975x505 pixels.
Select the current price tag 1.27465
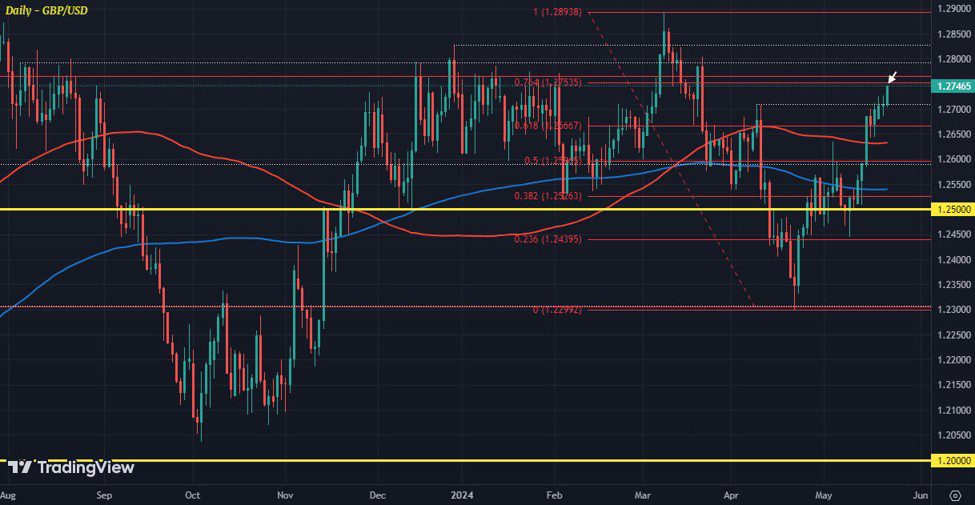pyautogui.click(x=953, y=87)
